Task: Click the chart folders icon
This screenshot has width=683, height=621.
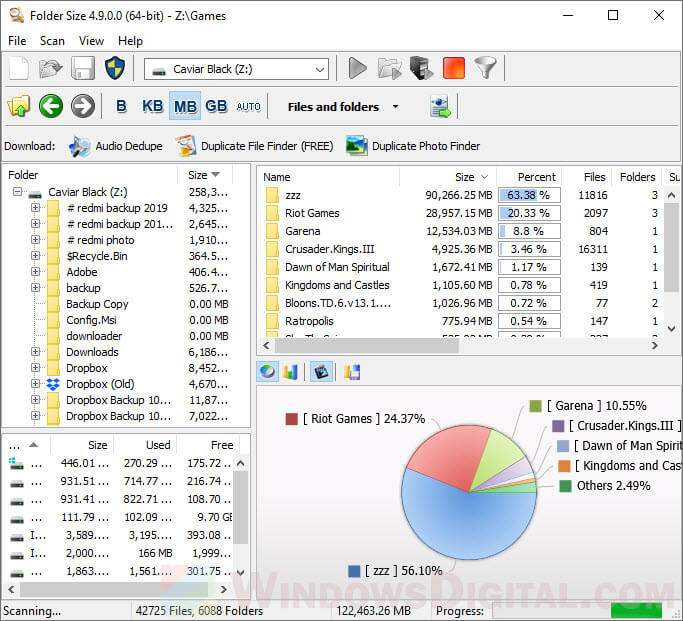Action: (x=352, y=372)
